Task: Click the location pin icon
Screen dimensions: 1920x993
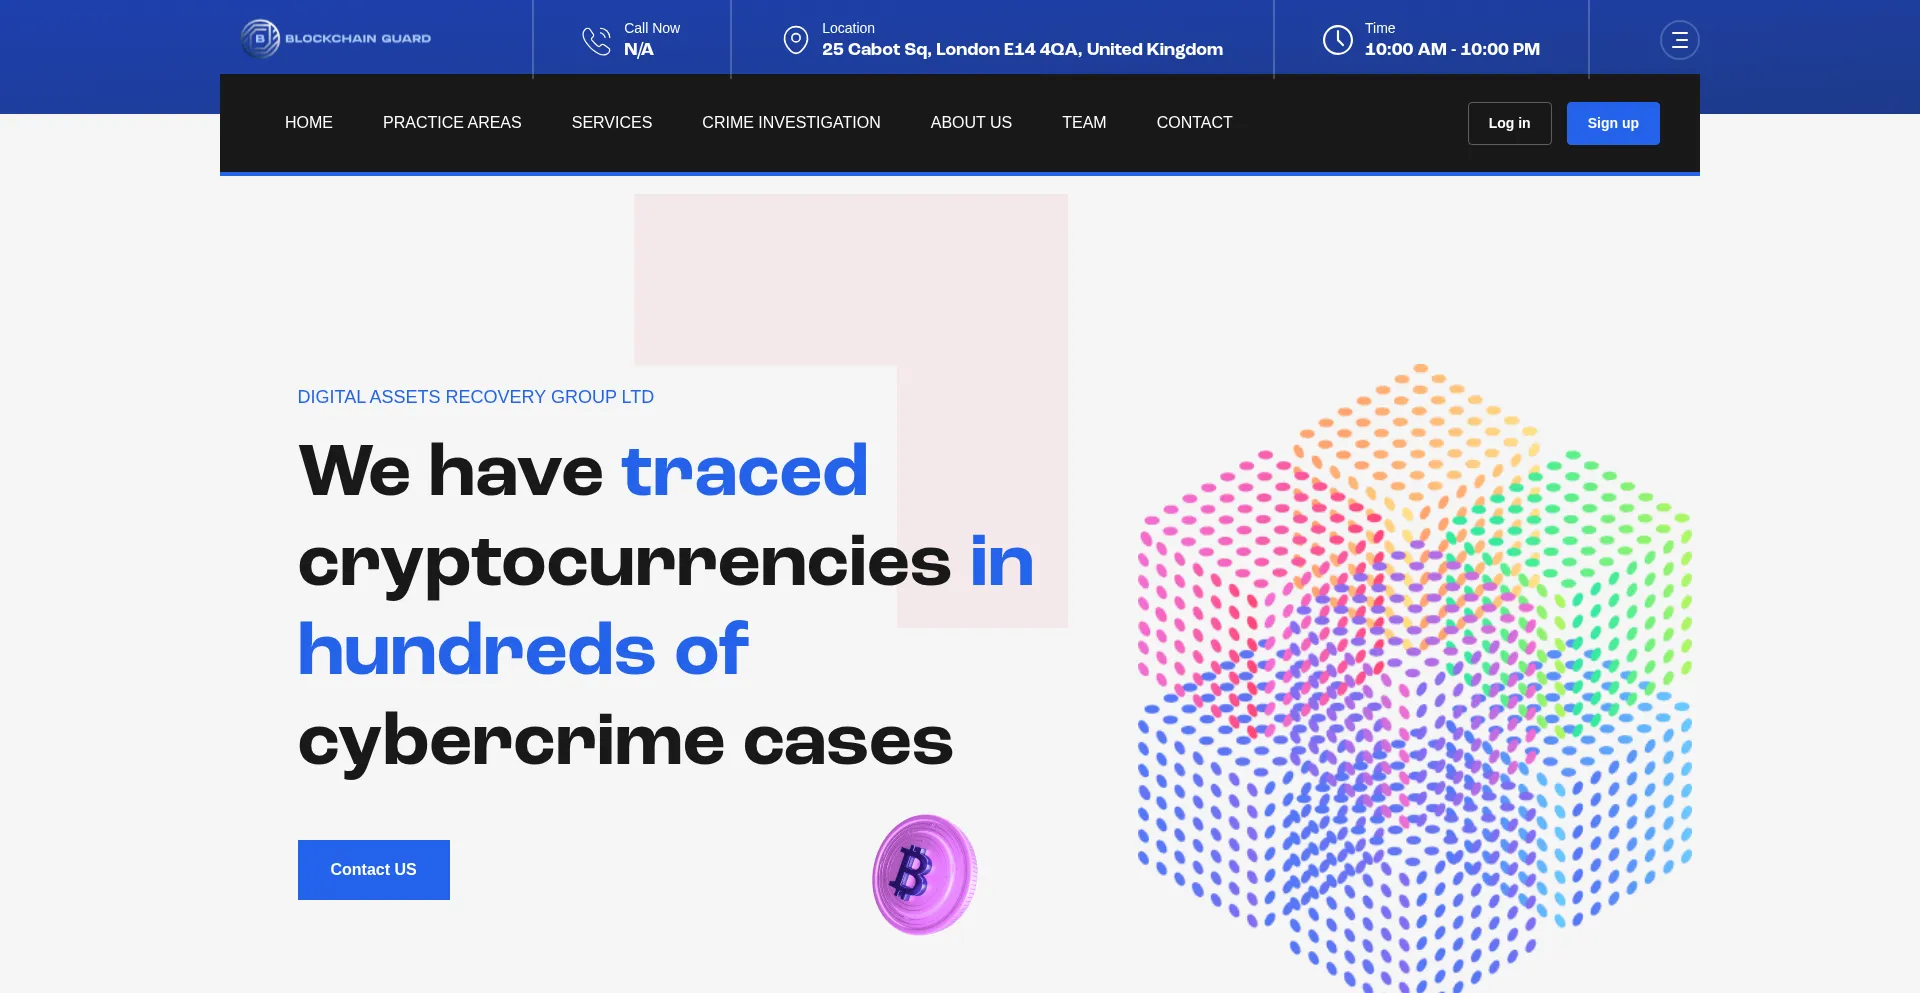Action: (x=795, y=40)
